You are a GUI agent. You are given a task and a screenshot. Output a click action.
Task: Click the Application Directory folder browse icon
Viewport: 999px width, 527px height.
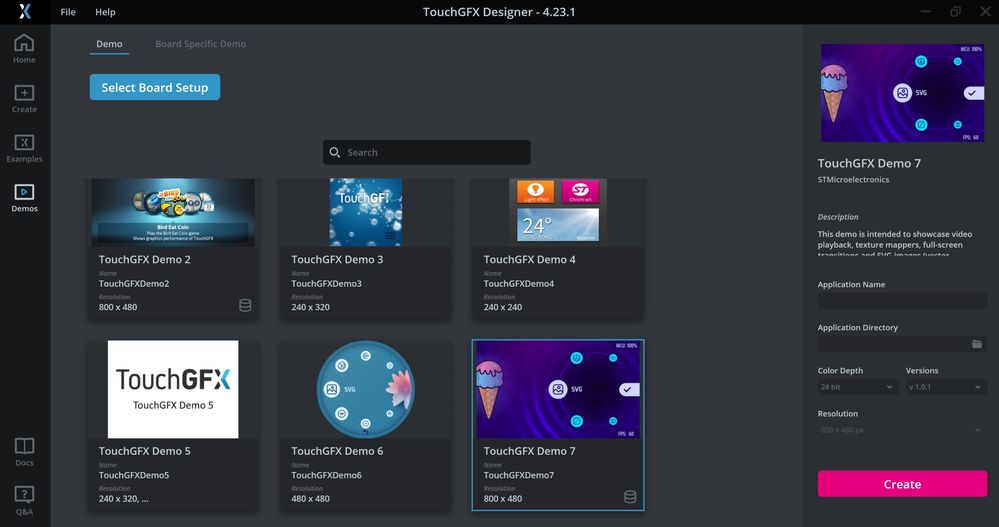tap(977, 344)
